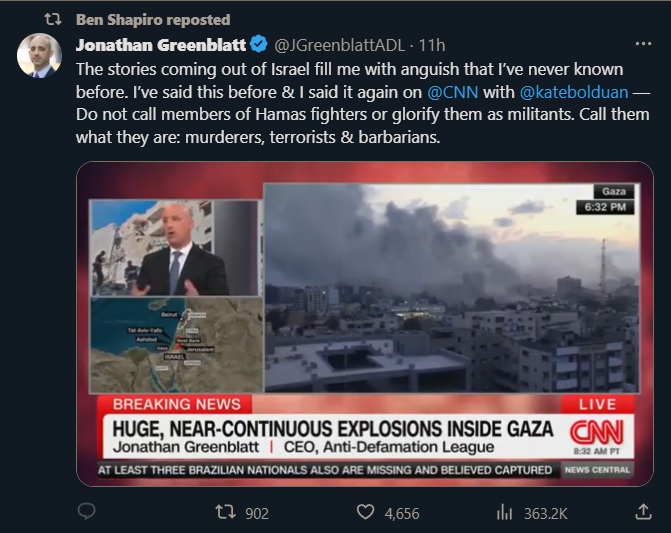Open the @CNN mention link
The image size is (671, 533).
click(x=452, y=92)
